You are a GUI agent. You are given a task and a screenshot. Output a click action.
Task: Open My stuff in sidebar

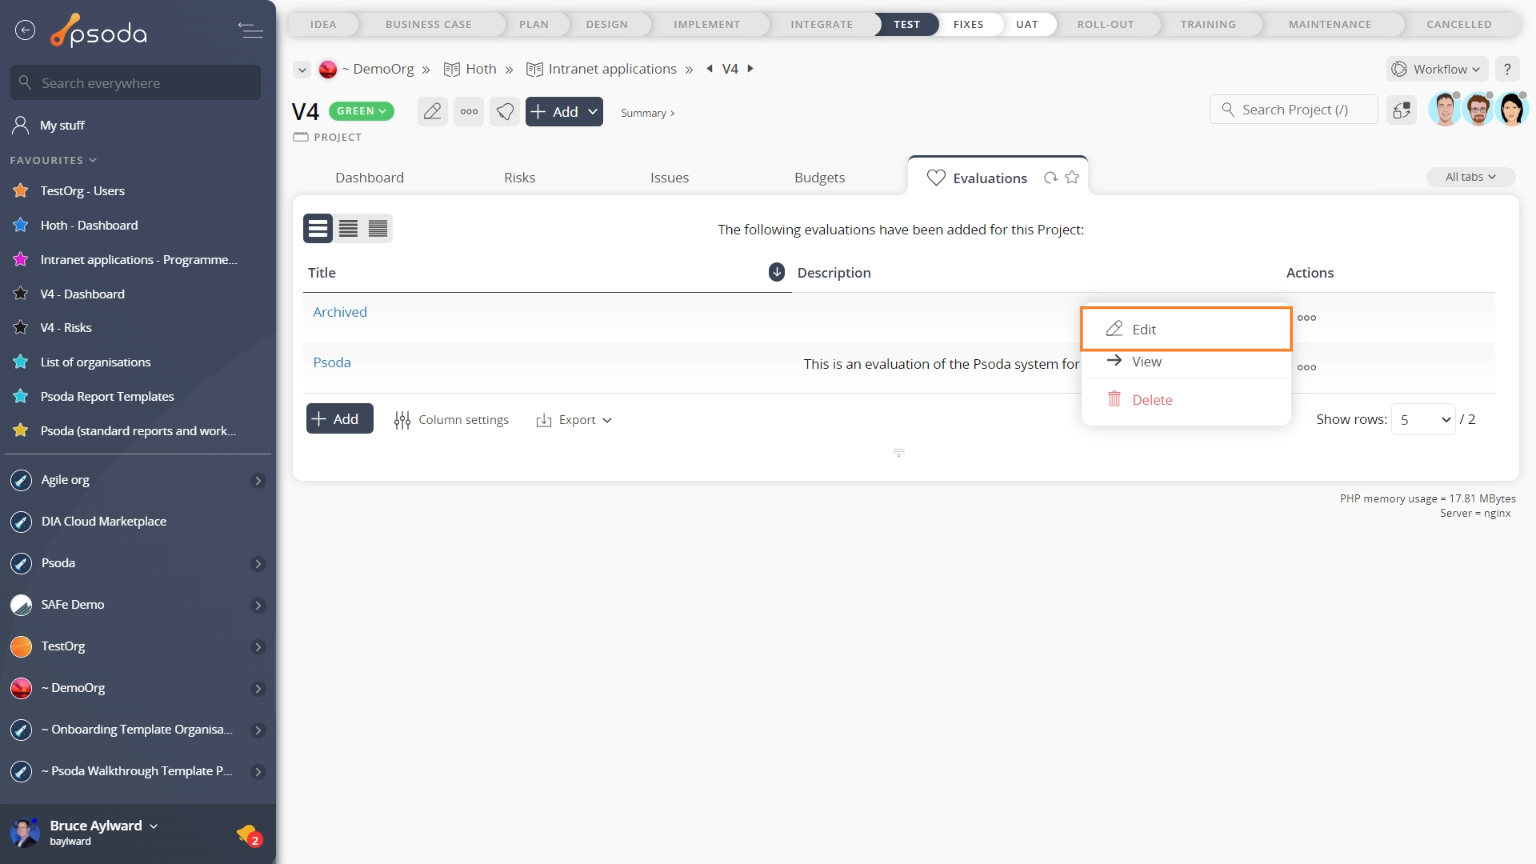tap(62, 125)
